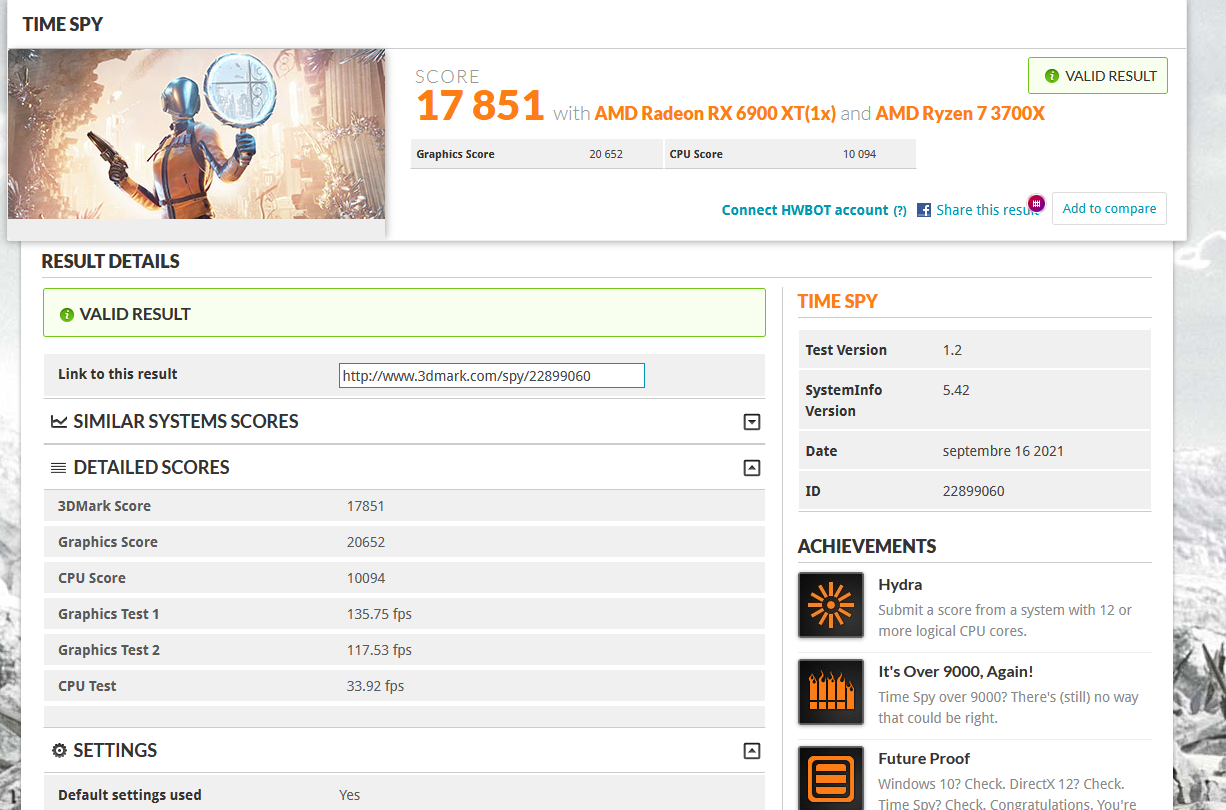The width and height of the screenshot is (1226, 810).
Task: Collapse the Detailed Scores section
Action: pos(752,468)
